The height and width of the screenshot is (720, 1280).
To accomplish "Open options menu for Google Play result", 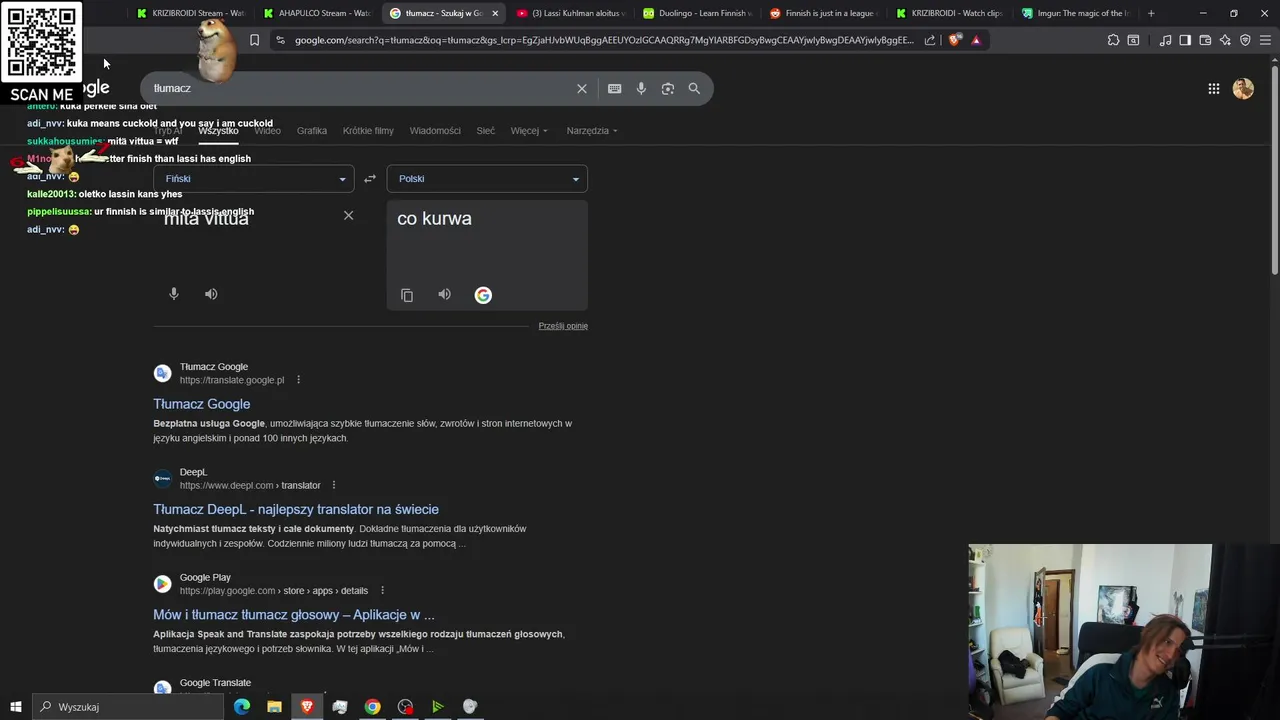I will 382,590.
